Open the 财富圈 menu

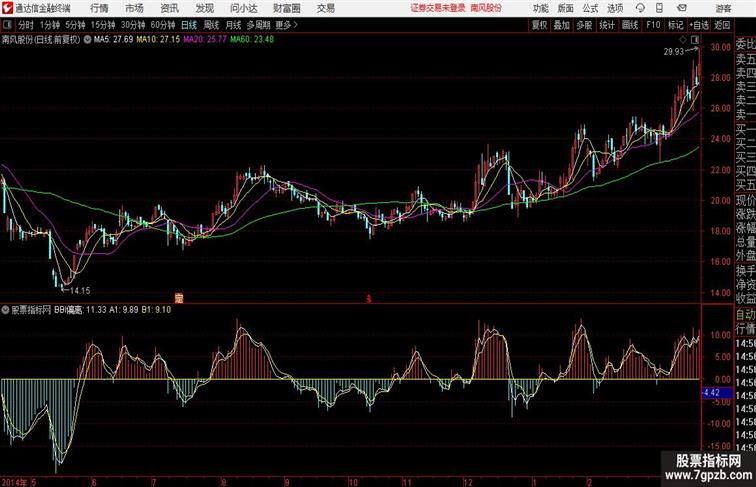[287, 8]
